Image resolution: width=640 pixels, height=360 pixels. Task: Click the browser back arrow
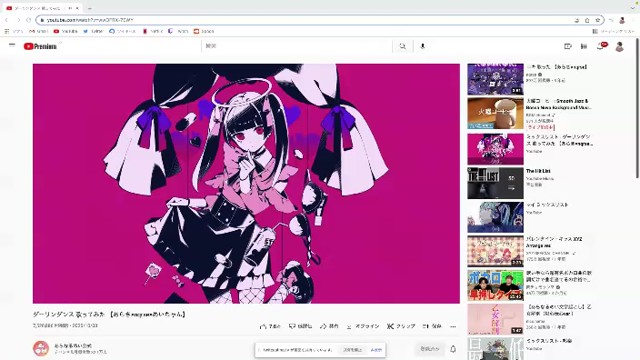[x=7, y=20]
